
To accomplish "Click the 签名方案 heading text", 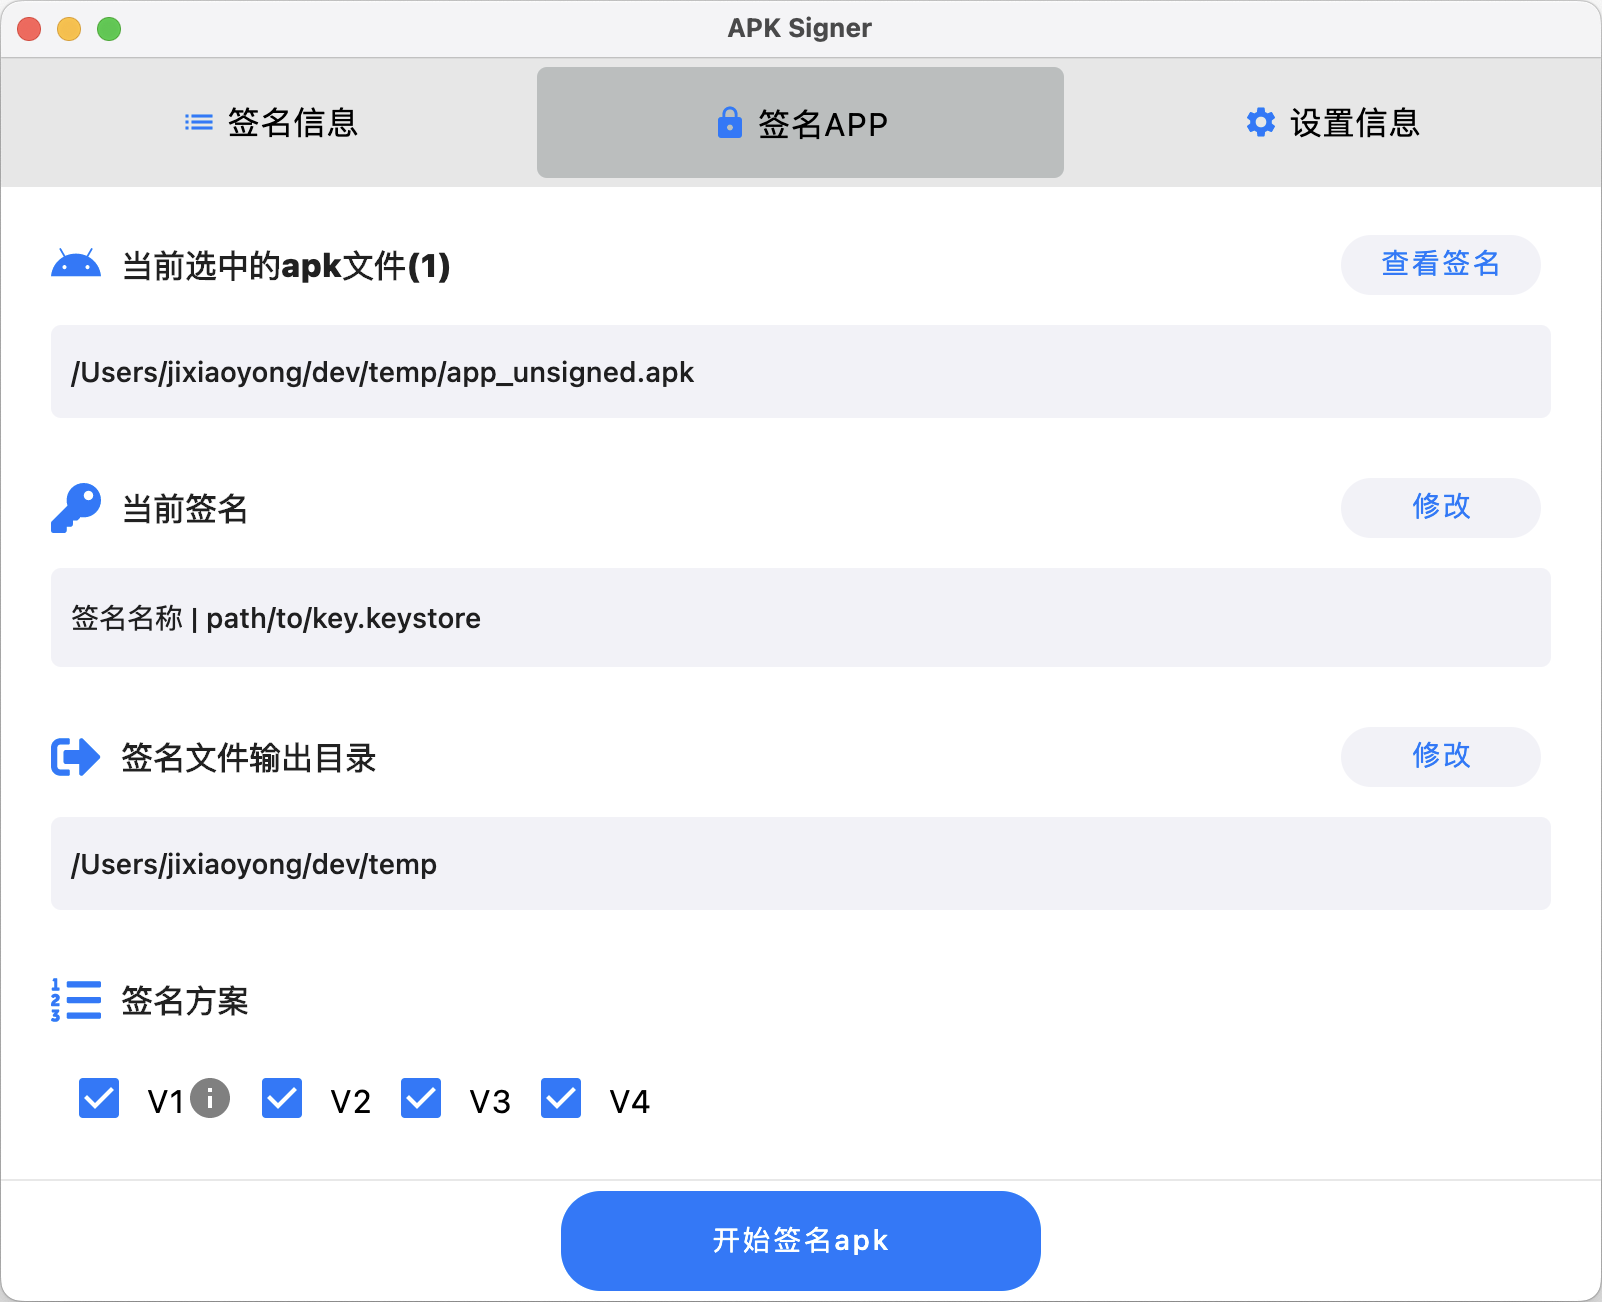I will click(x=185, y=1000).
